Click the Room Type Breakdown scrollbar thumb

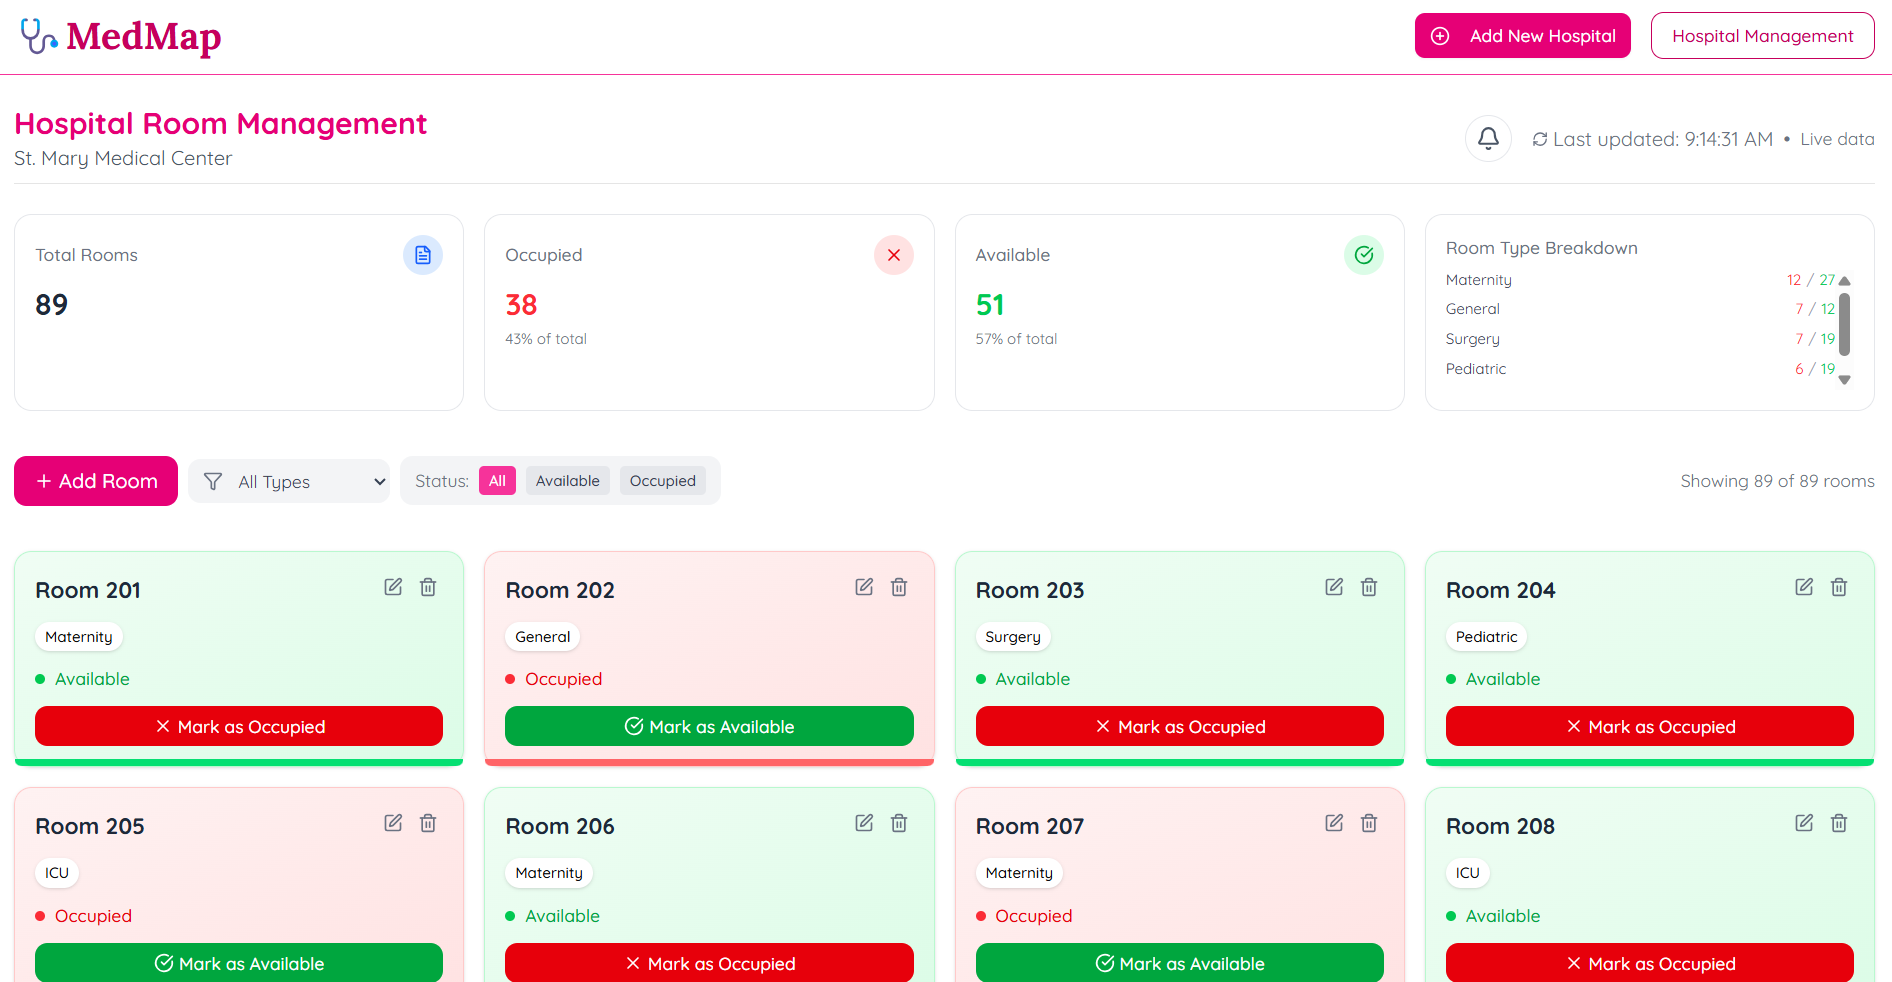[1845, 324]
